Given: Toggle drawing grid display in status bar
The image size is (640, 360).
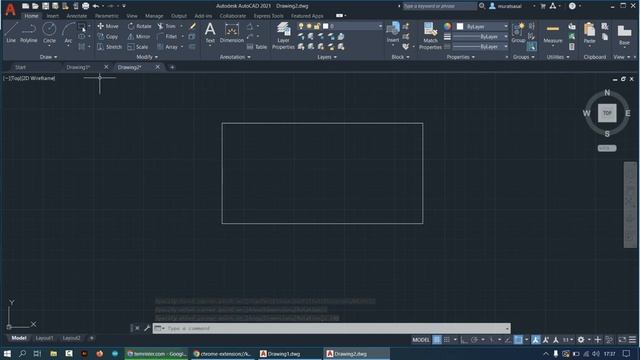Looking at the screenshot, I should 437,340.
